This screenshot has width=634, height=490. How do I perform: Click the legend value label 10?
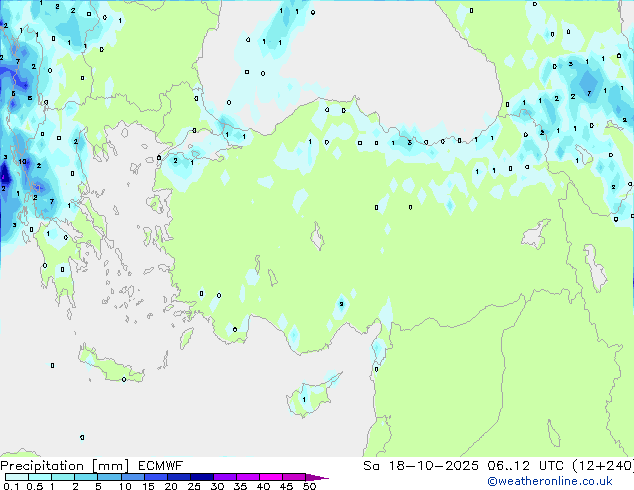[125, 487]
